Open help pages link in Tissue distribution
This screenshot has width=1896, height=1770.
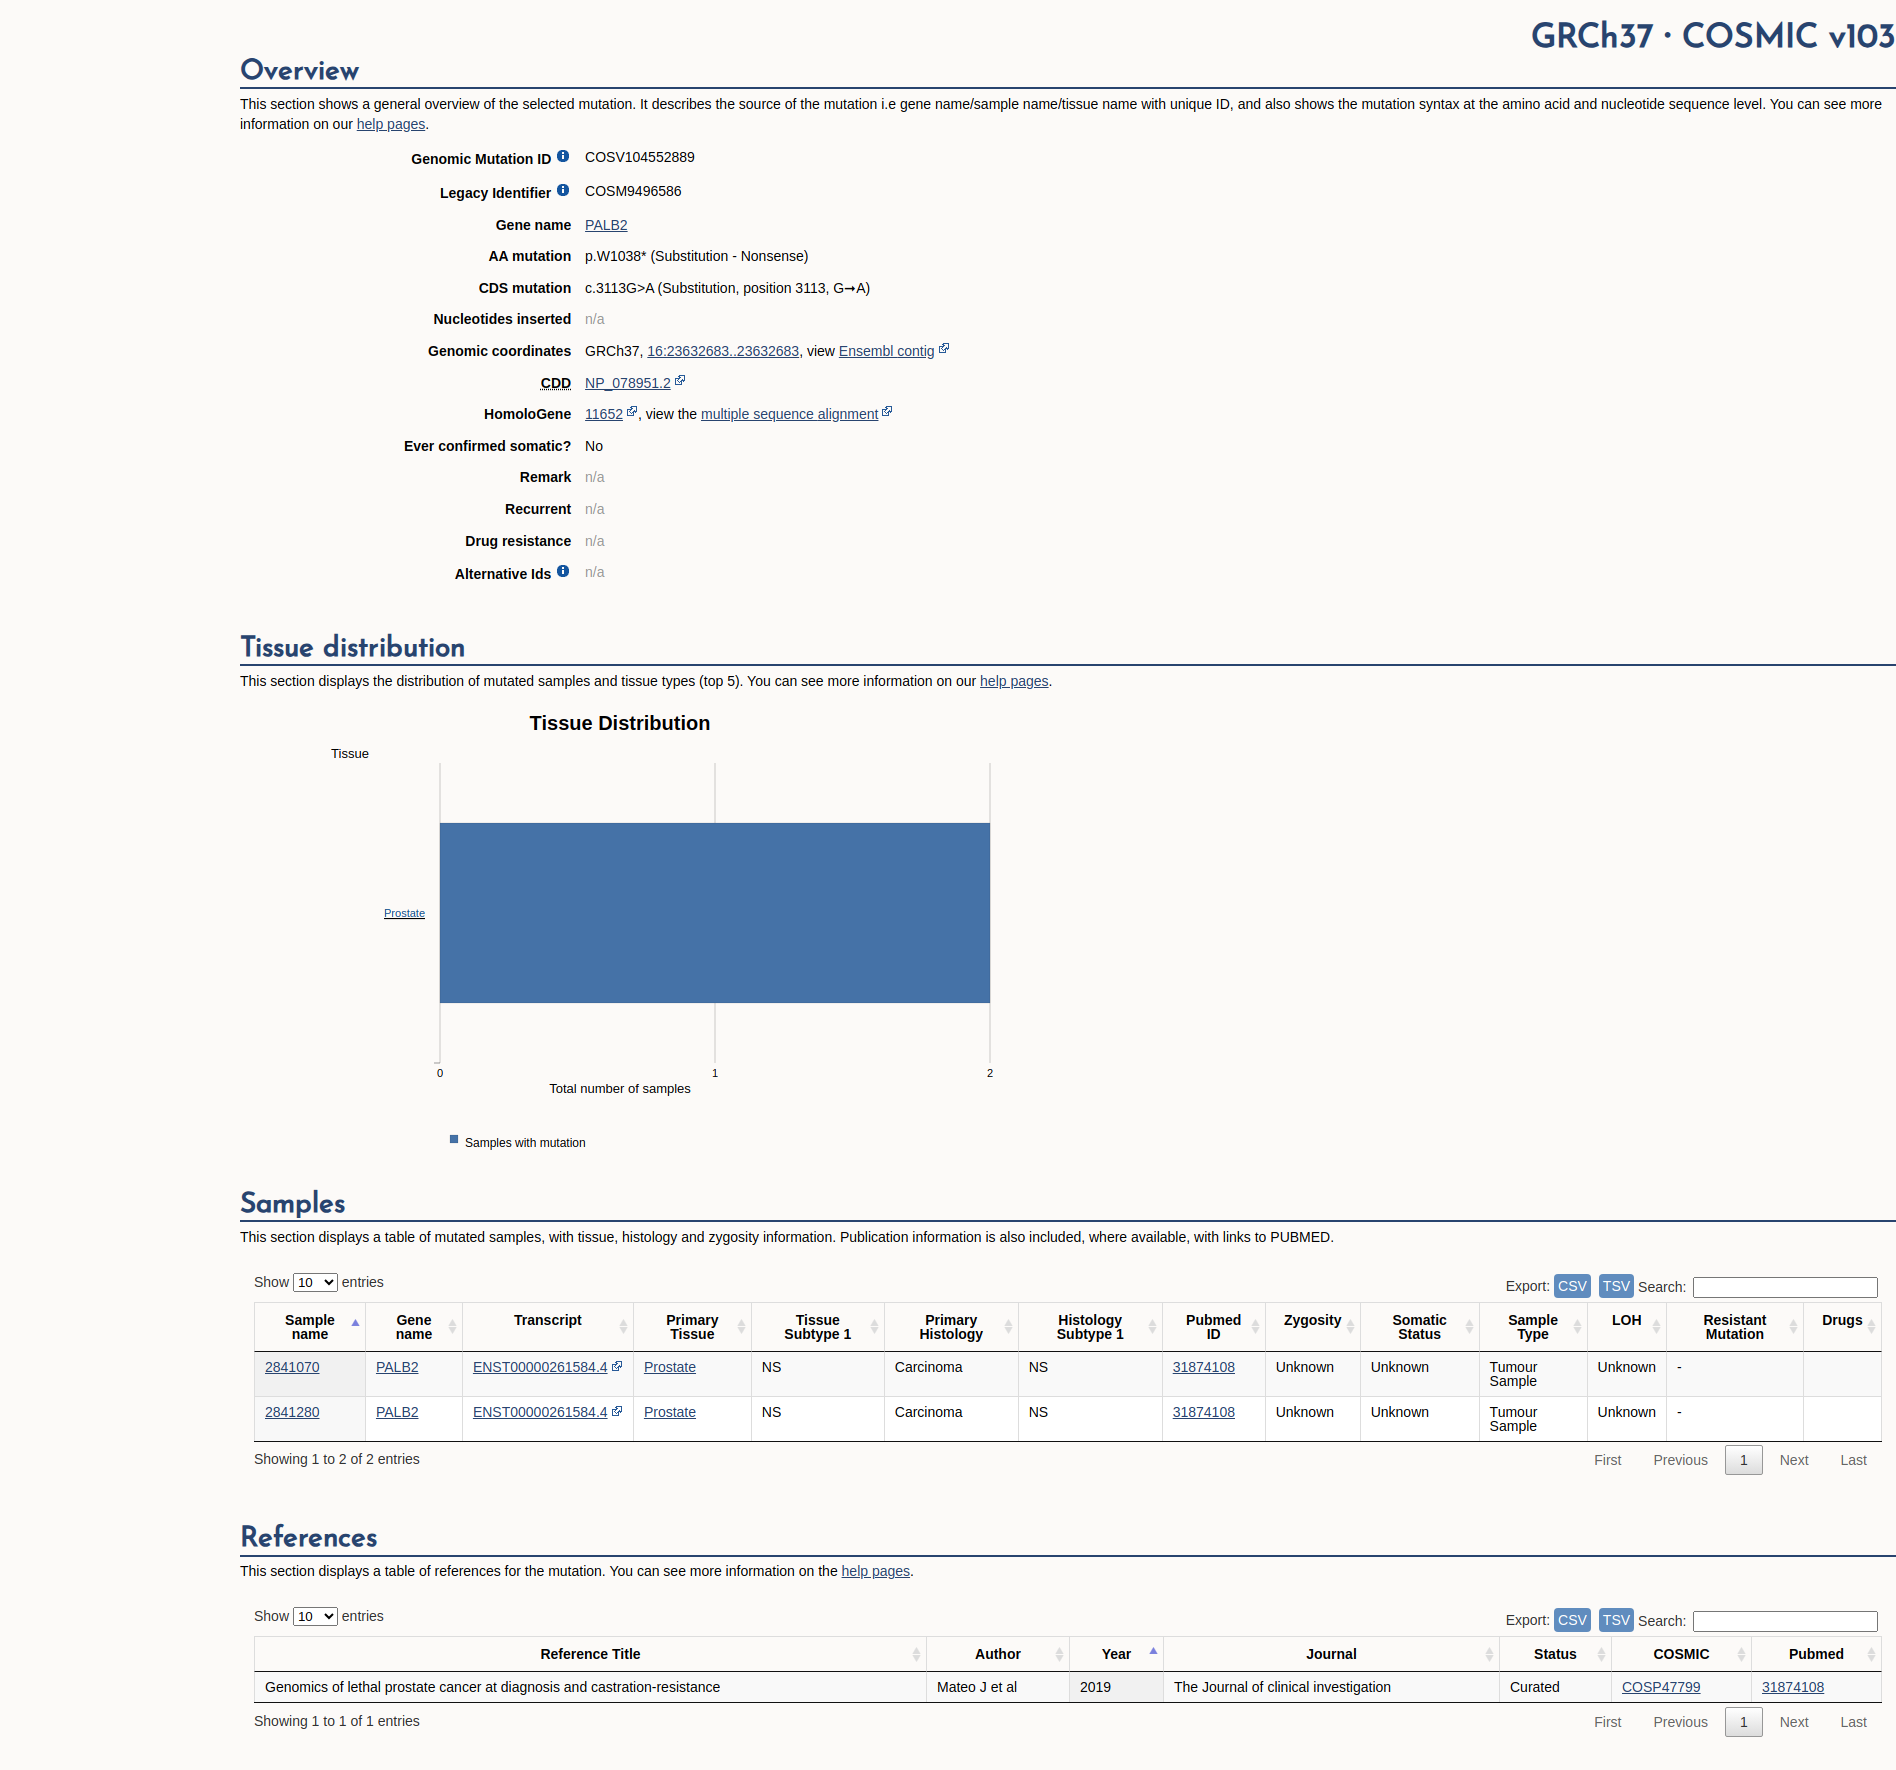[x=1014, y=681]
